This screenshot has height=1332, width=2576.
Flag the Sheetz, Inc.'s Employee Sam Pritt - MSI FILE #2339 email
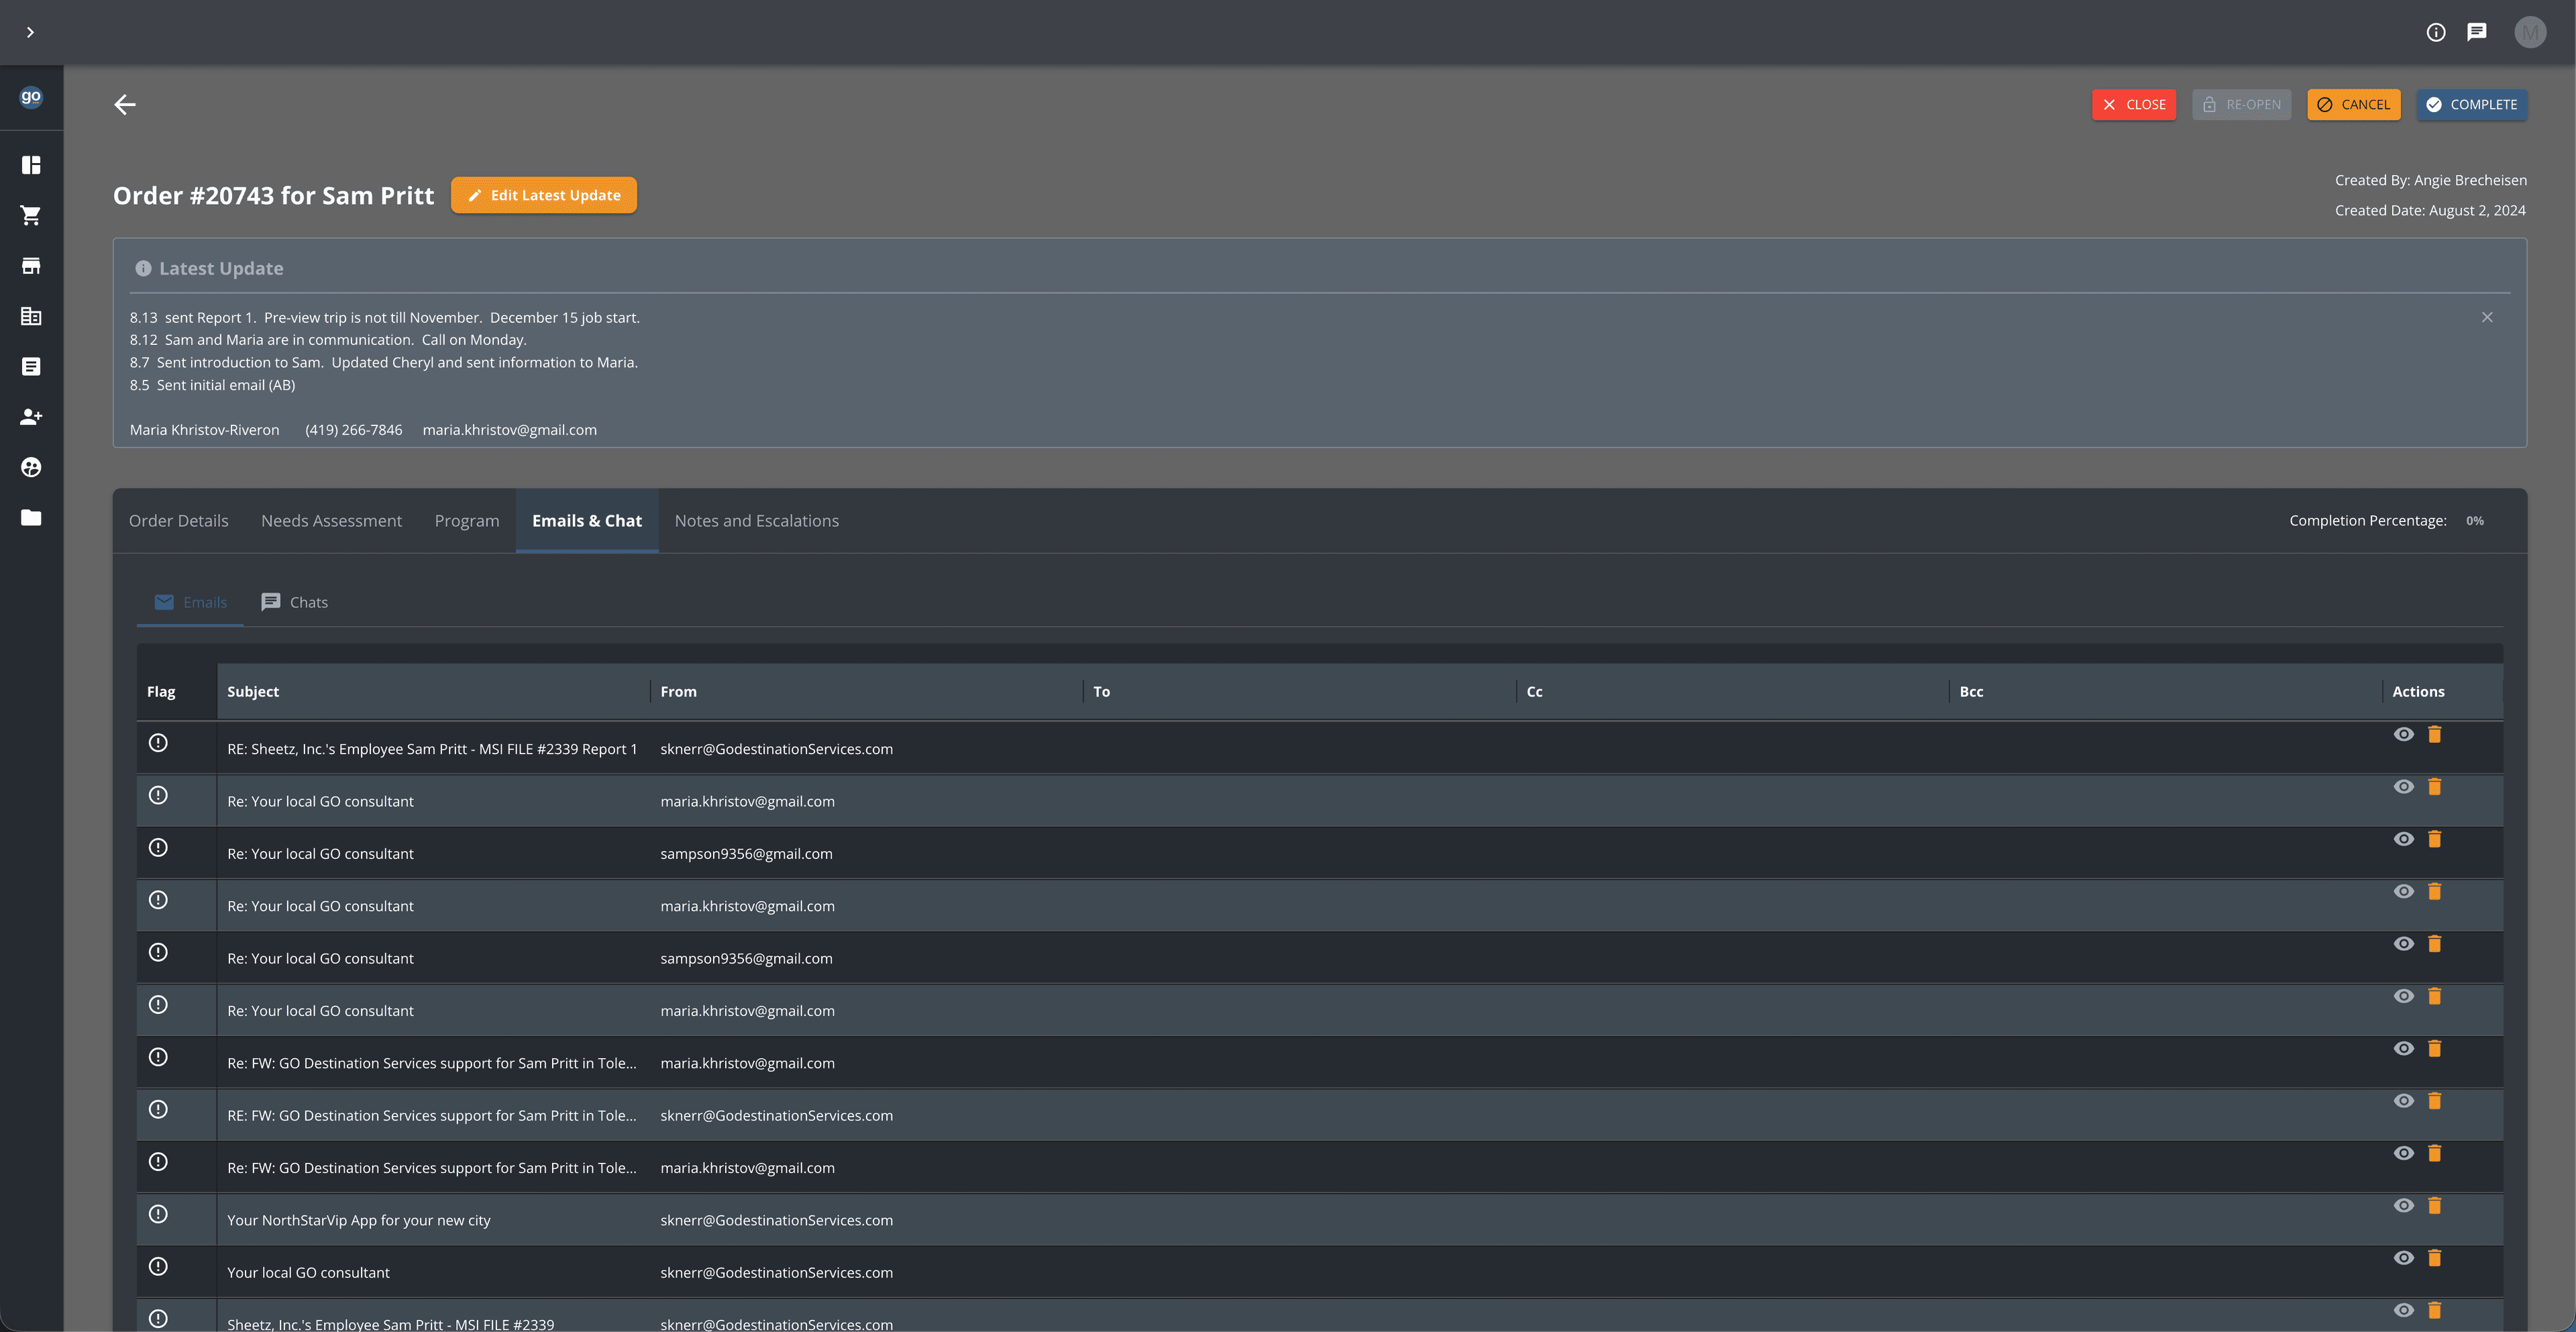point(158,1318)
